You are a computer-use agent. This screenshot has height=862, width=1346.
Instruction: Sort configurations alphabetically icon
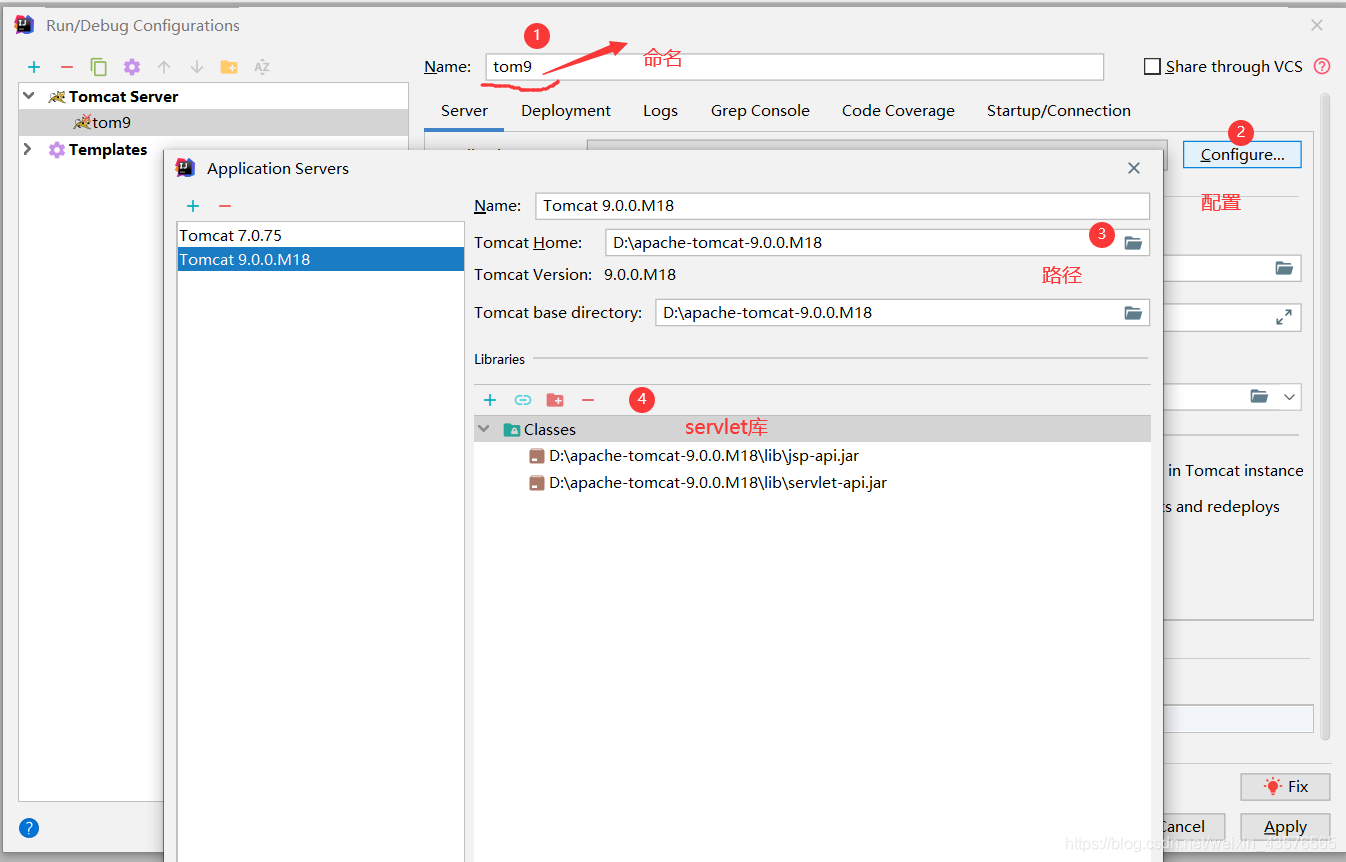pos(262,67)
